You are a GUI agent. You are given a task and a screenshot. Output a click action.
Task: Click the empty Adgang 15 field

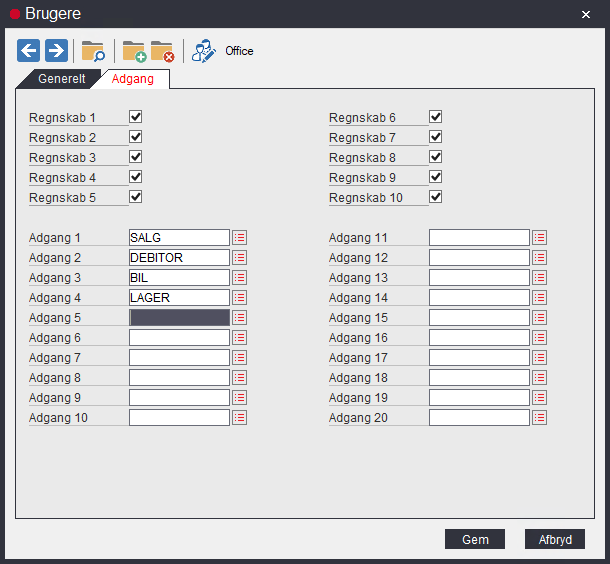coord(479,317)
